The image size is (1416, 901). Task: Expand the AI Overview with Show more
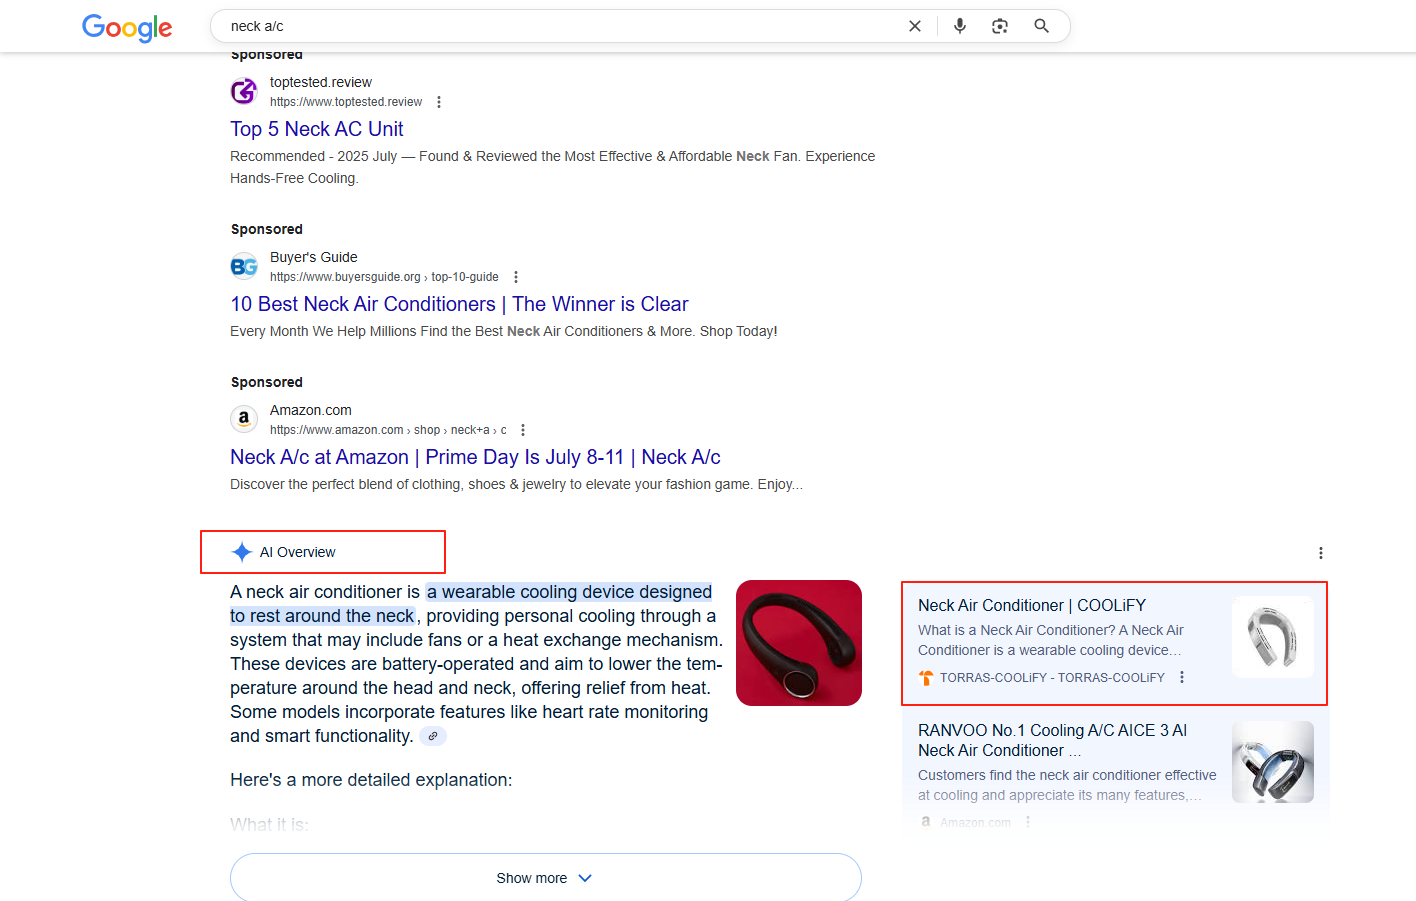tap(545, 877)
